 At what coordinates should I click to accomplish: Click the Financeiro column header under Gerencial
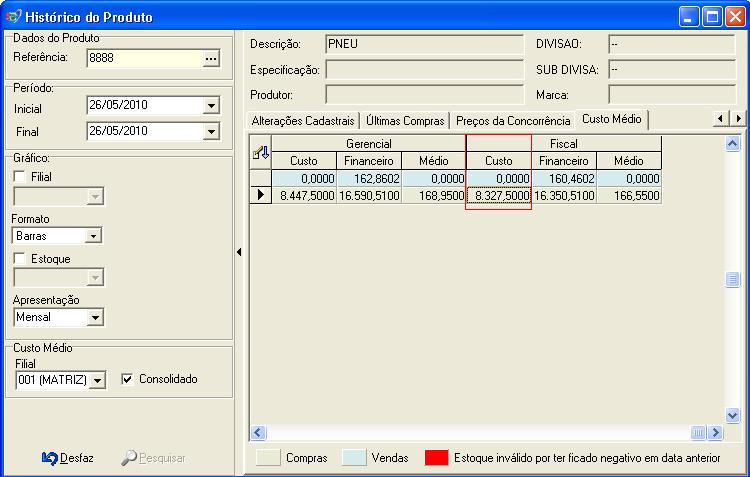(x=370, y=160)
